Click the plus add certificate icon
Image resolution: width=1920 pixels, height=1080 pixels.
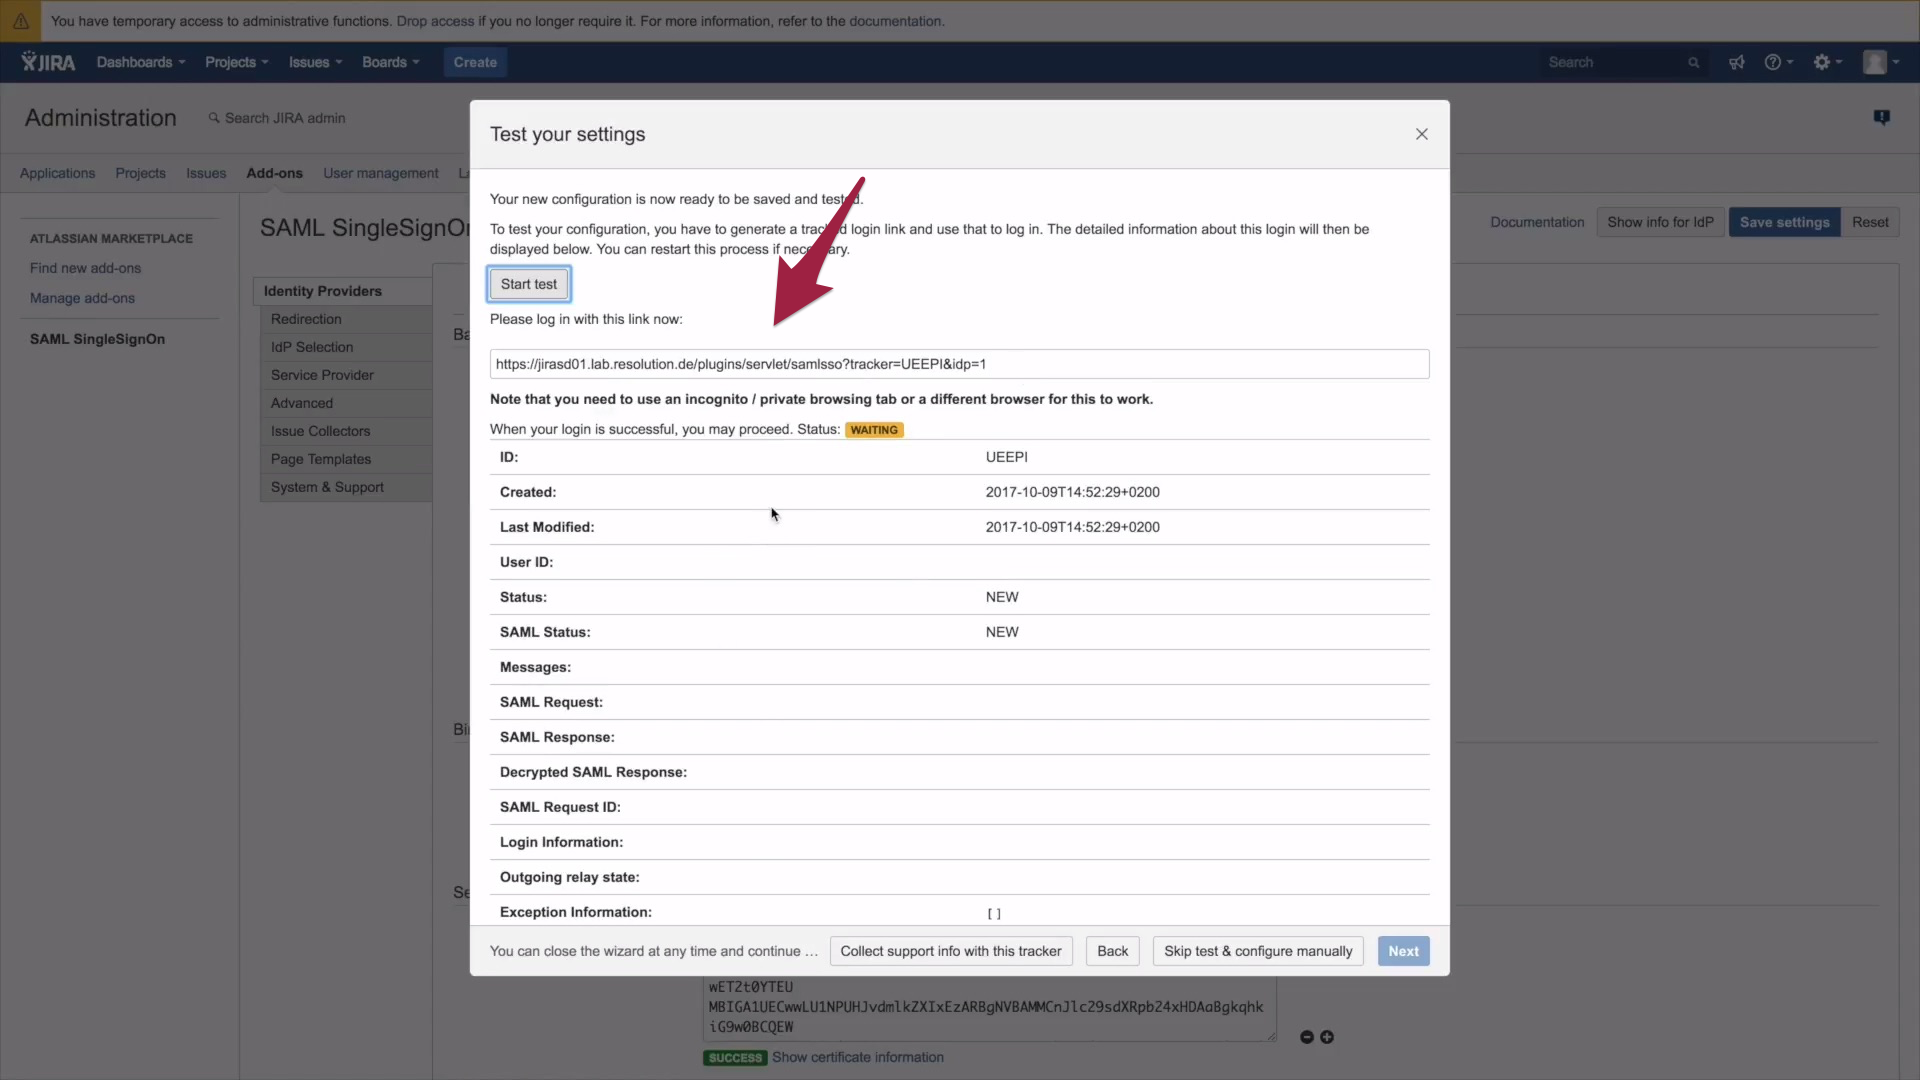(x=1326, y=1037)
